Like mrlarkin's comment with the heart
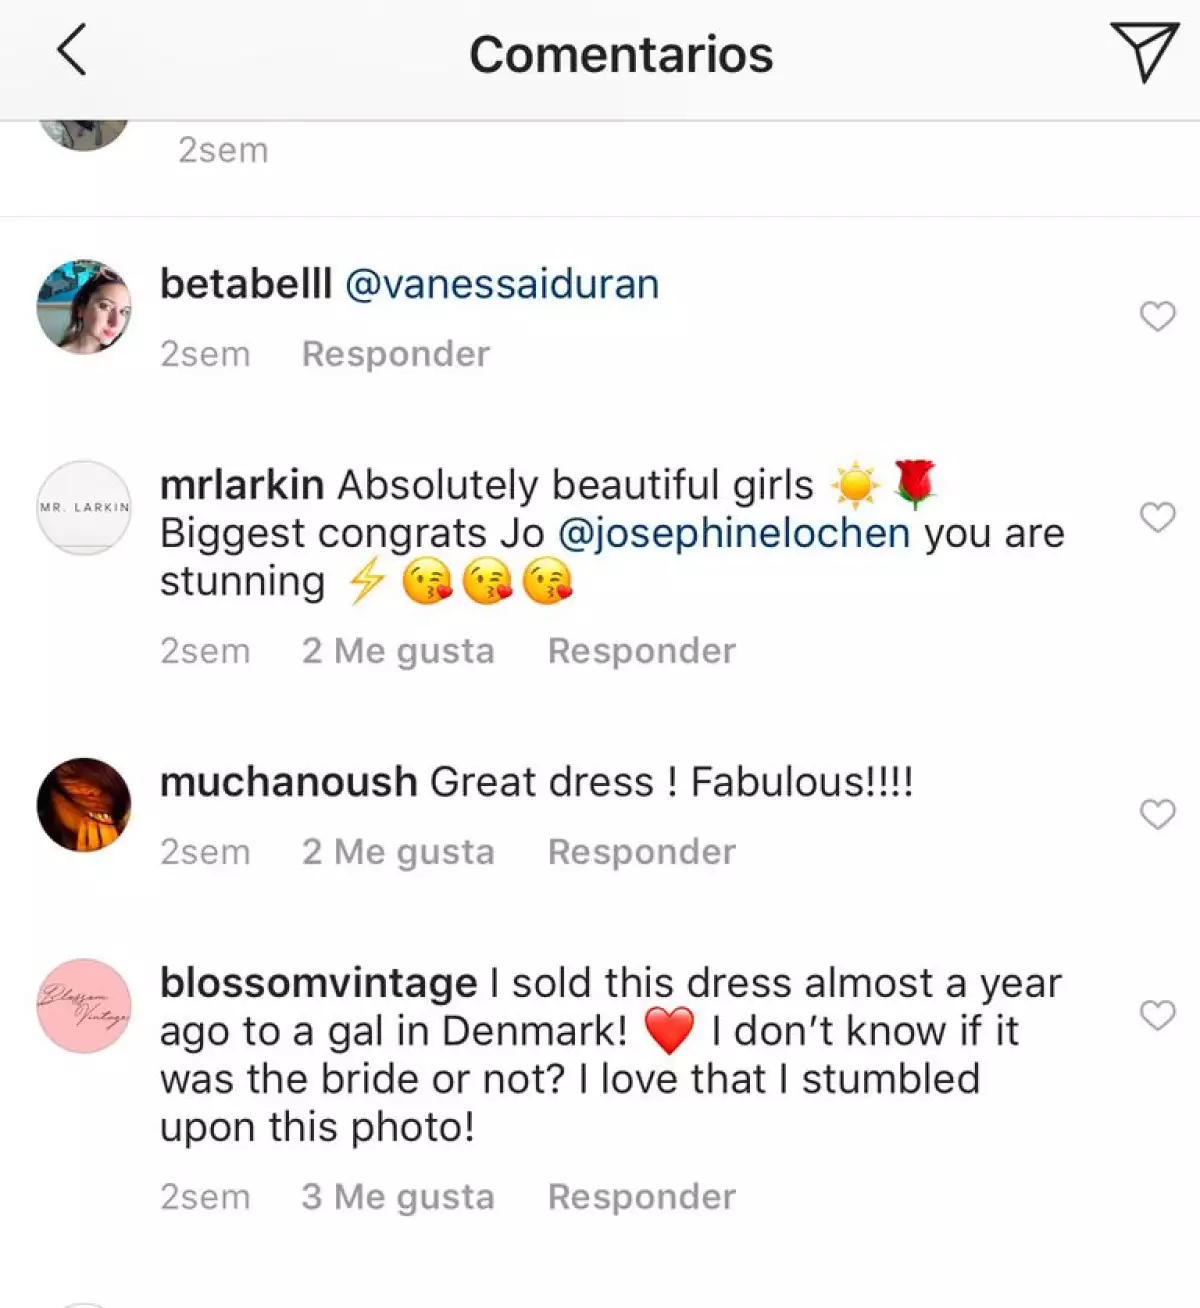This screenshot has height=1308, width=1200. [x=1158, y=517]
